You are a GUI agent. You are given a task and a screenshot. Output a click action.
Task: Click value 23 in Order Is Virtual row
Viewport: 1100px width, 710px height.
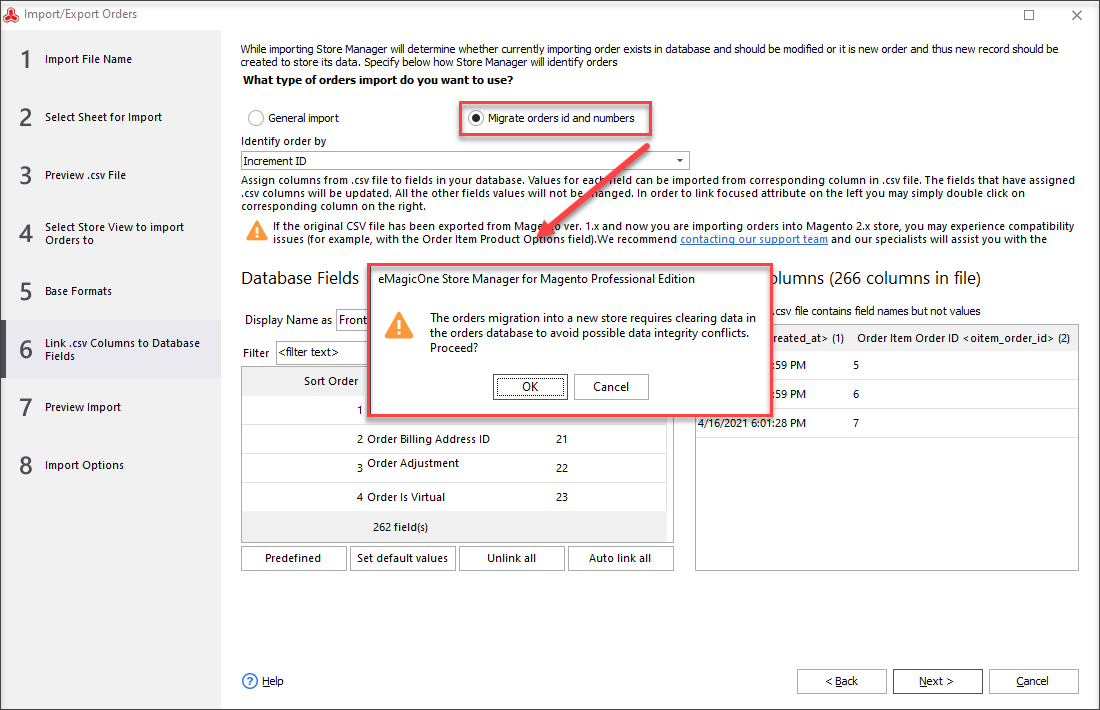pyautogui.click(x=562, y=497)
